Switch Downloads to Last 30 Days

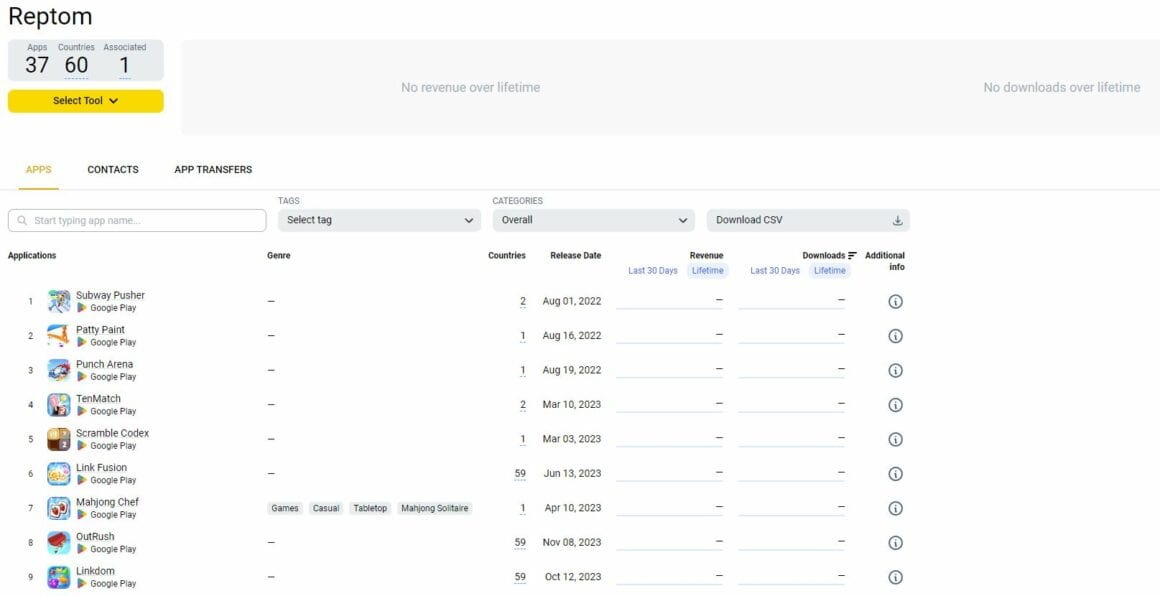coord(775,271)
